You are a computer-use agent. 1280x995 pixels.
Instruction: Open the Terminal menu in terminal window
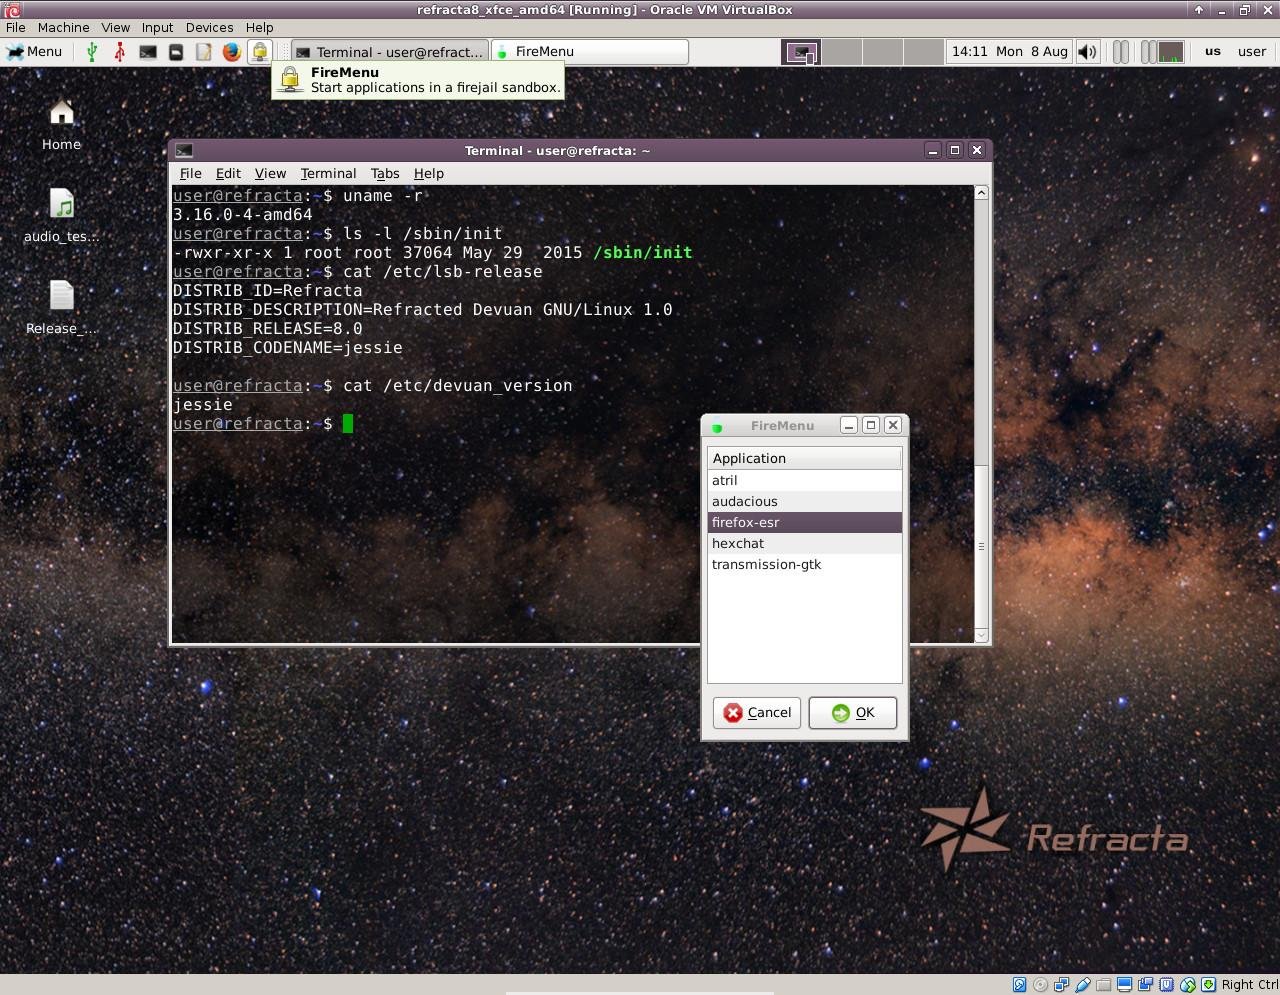(x=328, y=173)
